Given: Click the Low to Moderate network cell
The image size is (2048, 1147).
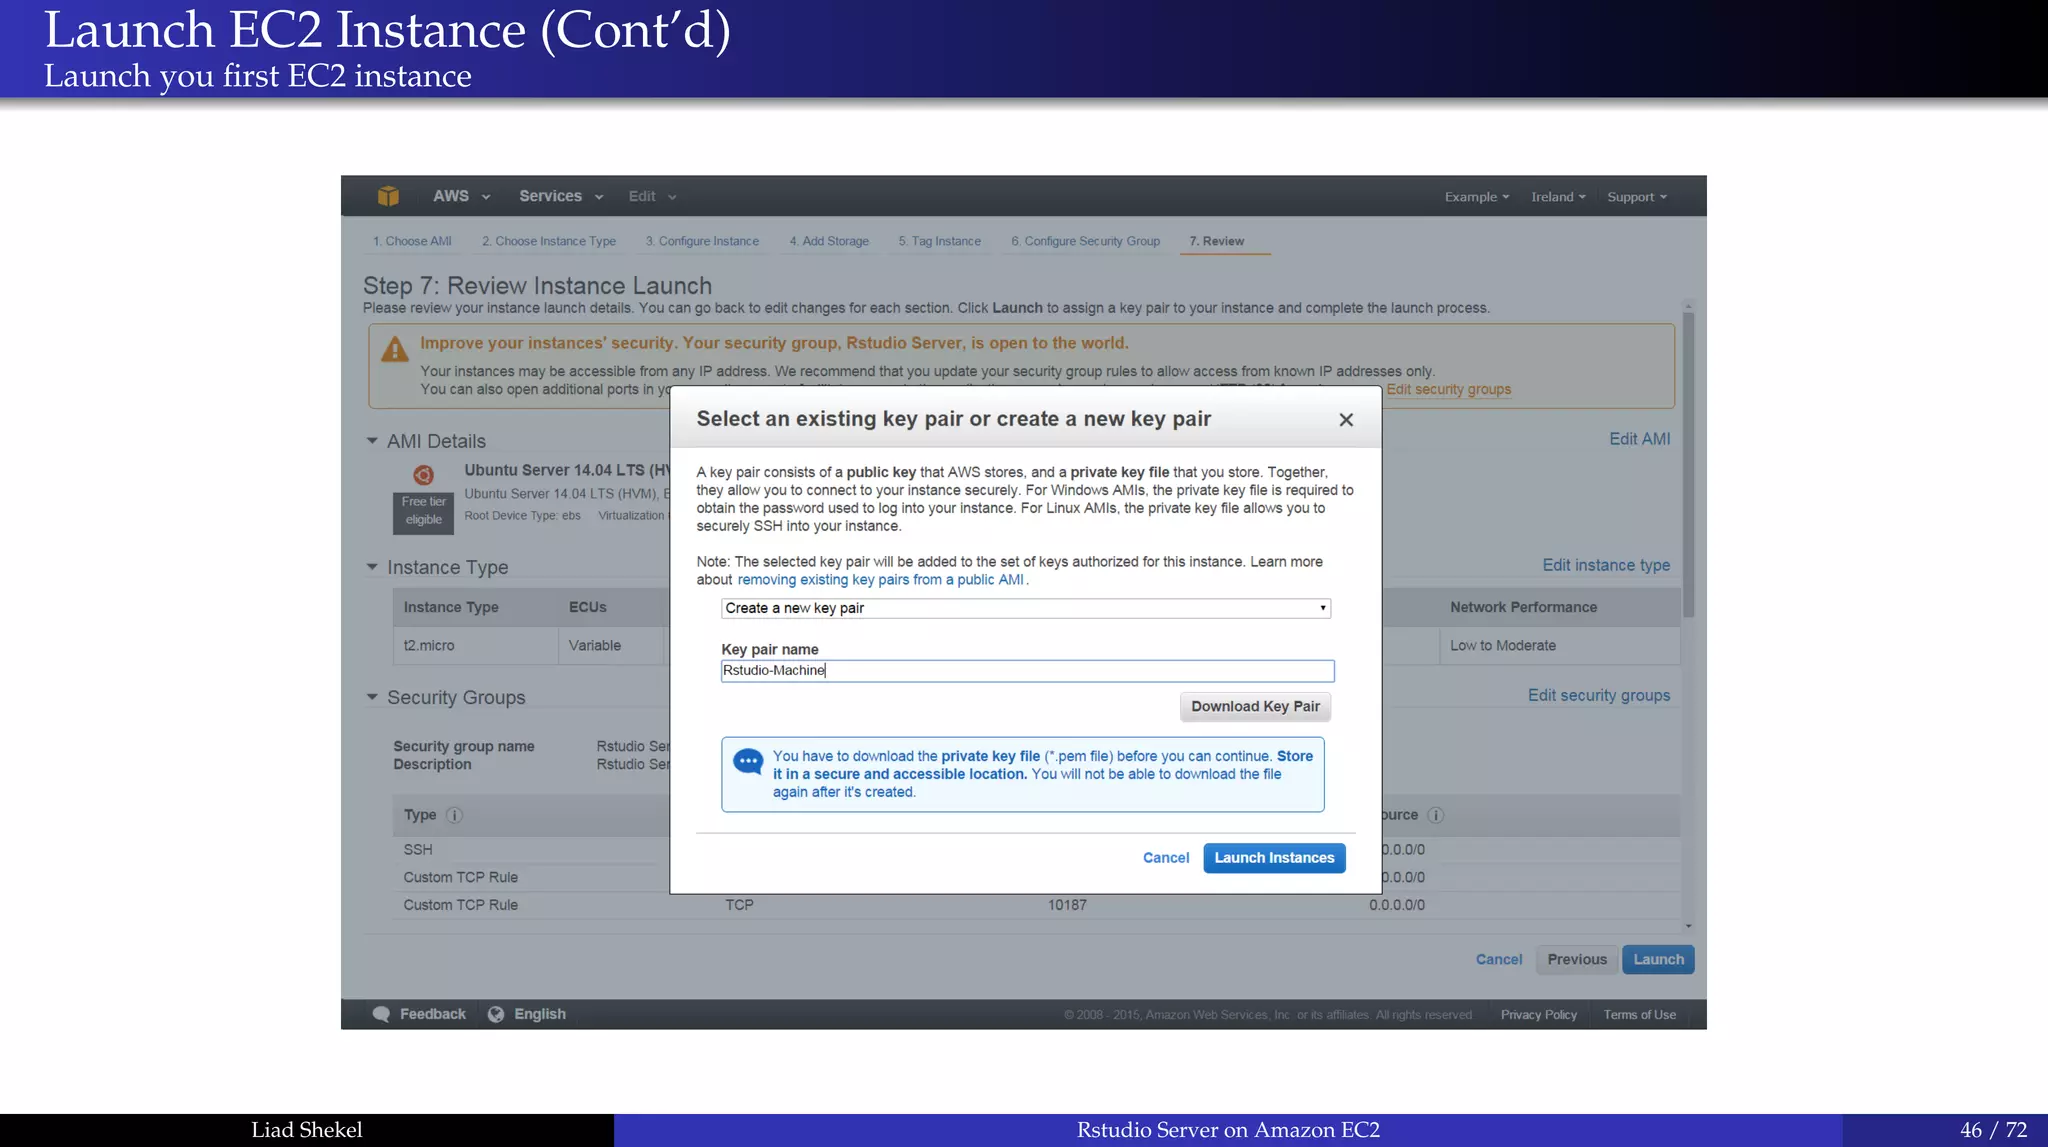Looking at the screenshot, I should point(1560,646).
